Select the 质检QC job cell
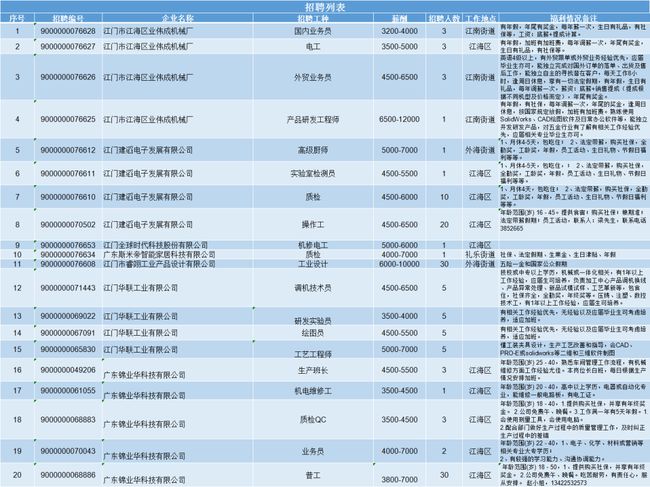650x487 pixels. [313, 419]
